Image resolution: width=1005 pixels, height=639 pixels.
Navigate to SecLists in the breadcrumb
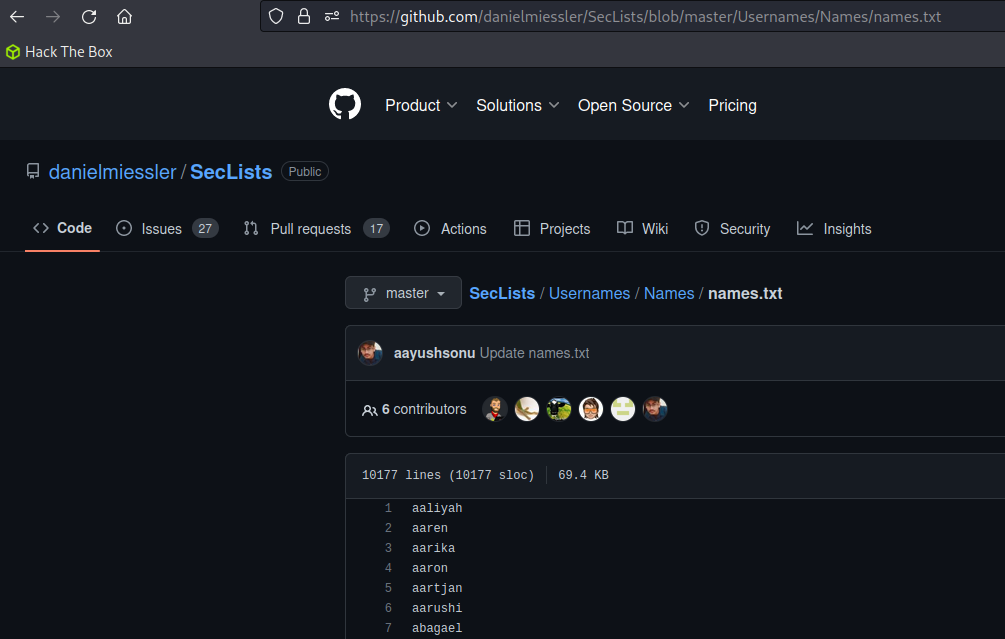(502, 294)
